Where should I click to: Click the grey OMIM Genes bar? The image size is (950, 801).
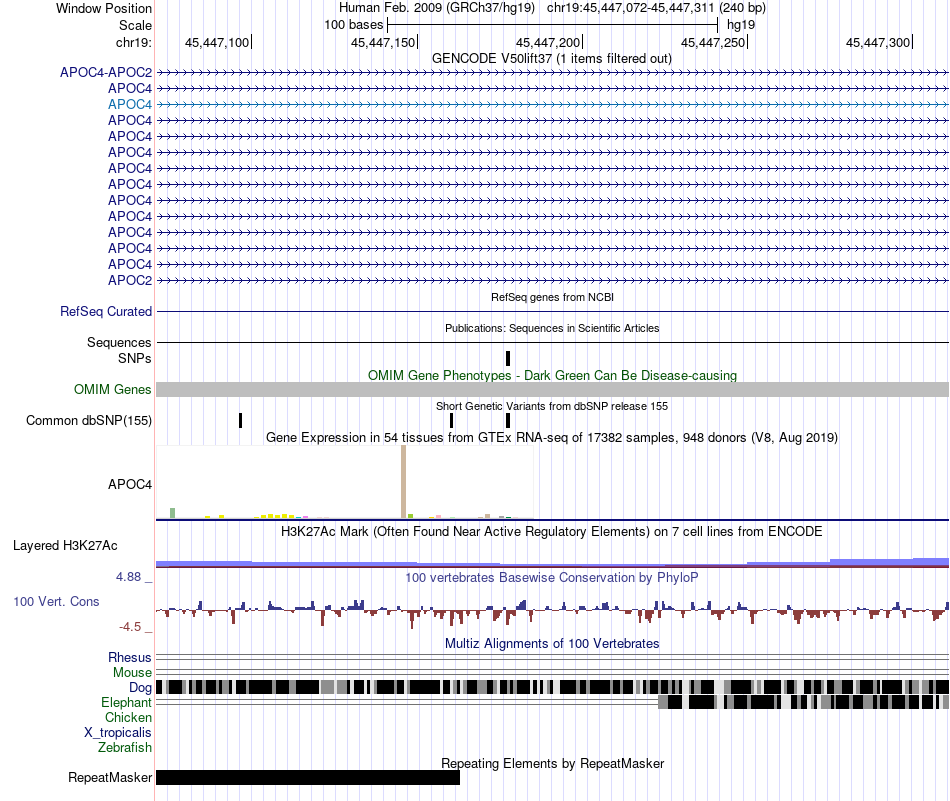[552, 390]
